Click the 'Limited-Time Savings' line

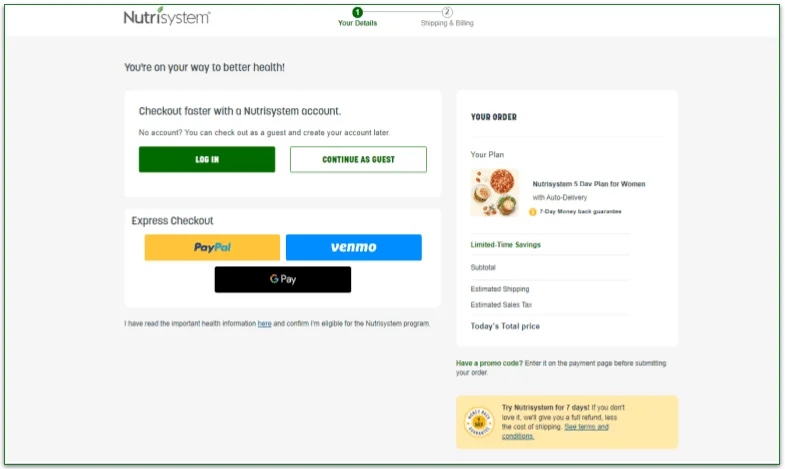[506, 245]
